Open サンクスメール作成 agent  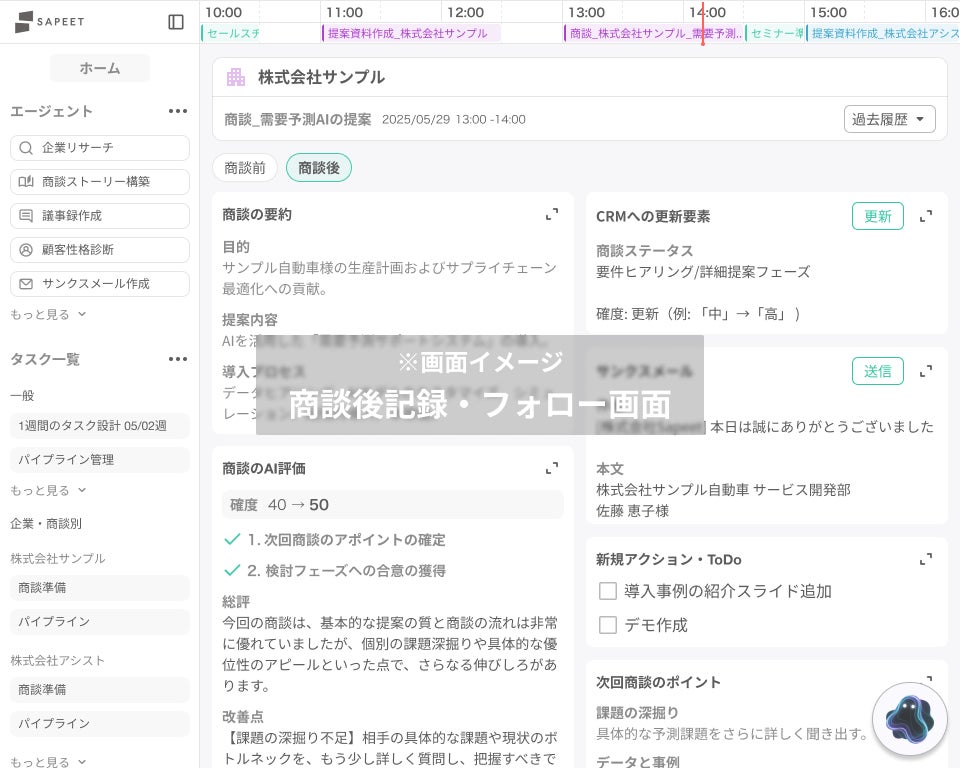pos(100,284)
